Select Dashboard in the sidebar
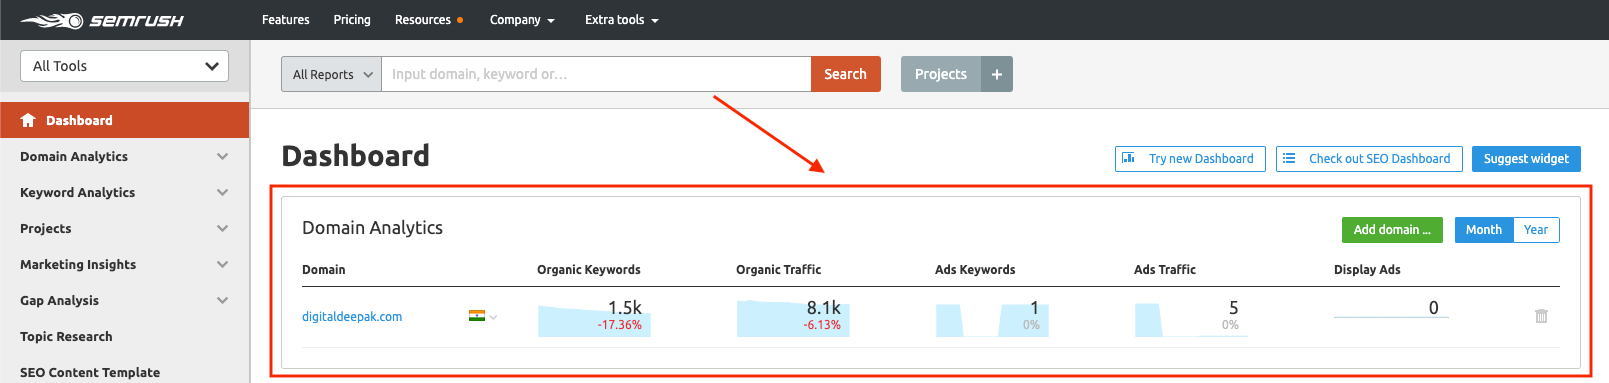Screen dimensions: 1609x383 pyautogui.click(x=125, y=120)
